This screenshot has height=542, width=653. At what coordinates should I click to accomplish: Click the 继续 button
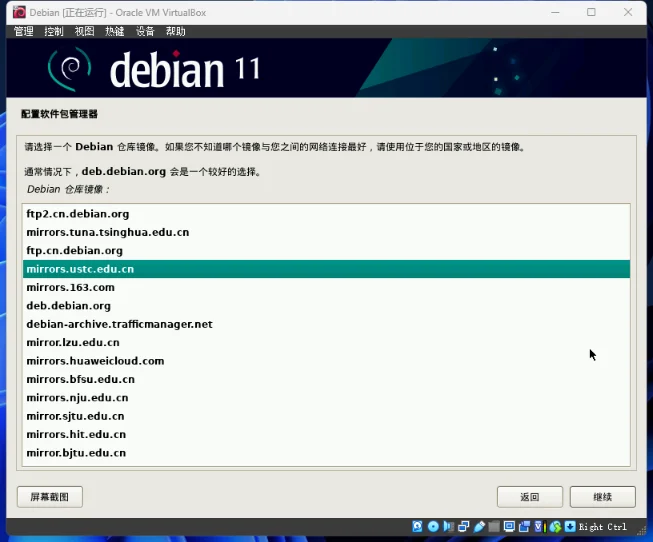603,497
